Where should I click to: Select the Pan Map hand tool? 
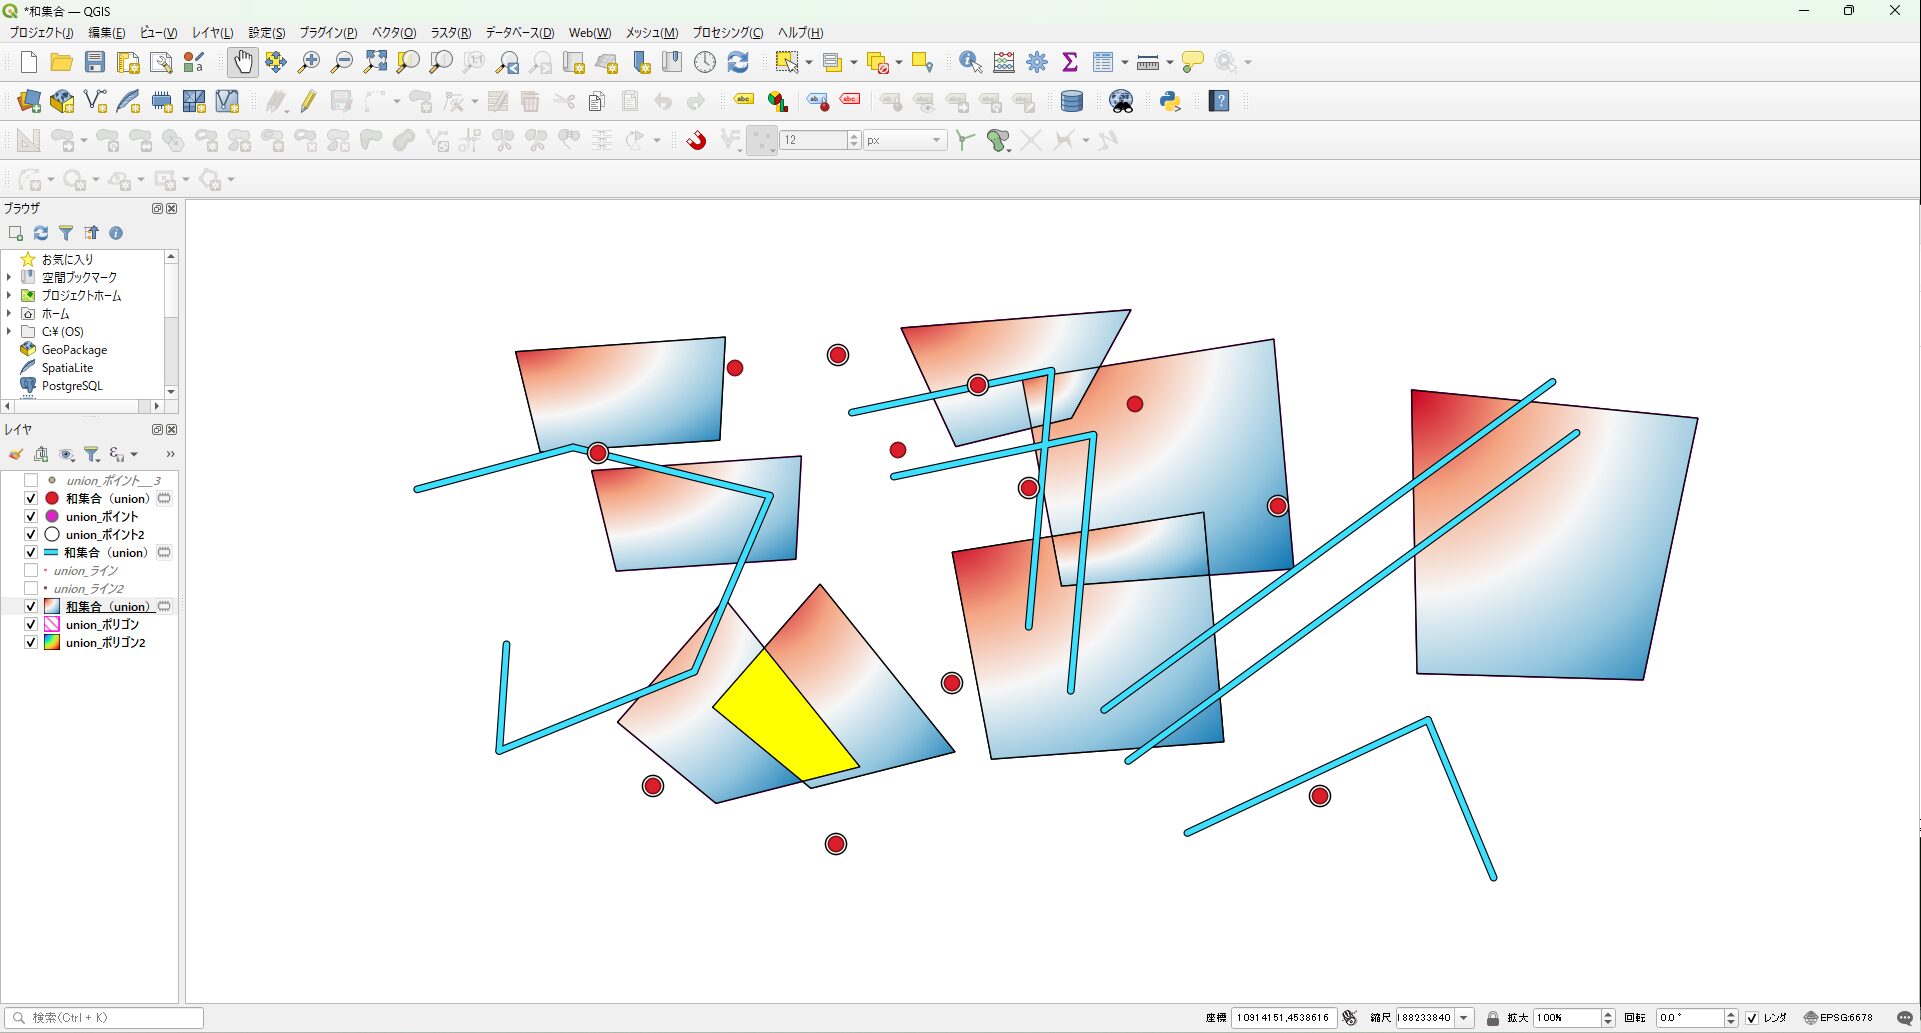[242, 62]
